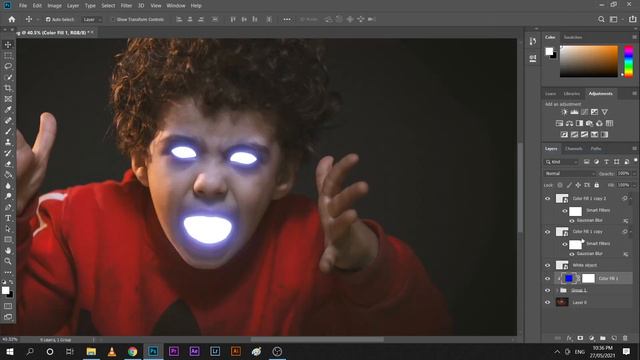Hide Smart Filters of Color Fill 1 copy 2

coord(565,211)
